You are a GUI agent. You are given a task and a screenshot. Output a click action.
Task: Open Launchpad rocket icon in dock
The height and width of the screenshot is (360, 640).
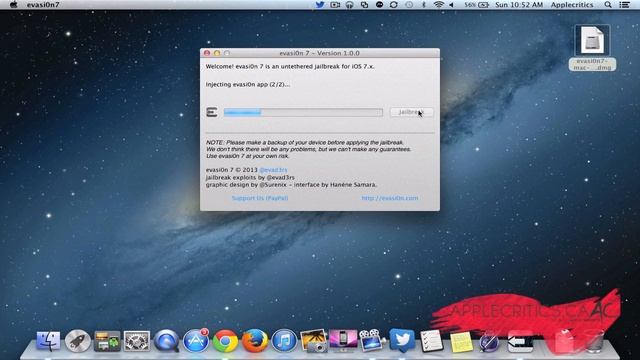pos(78,340)
